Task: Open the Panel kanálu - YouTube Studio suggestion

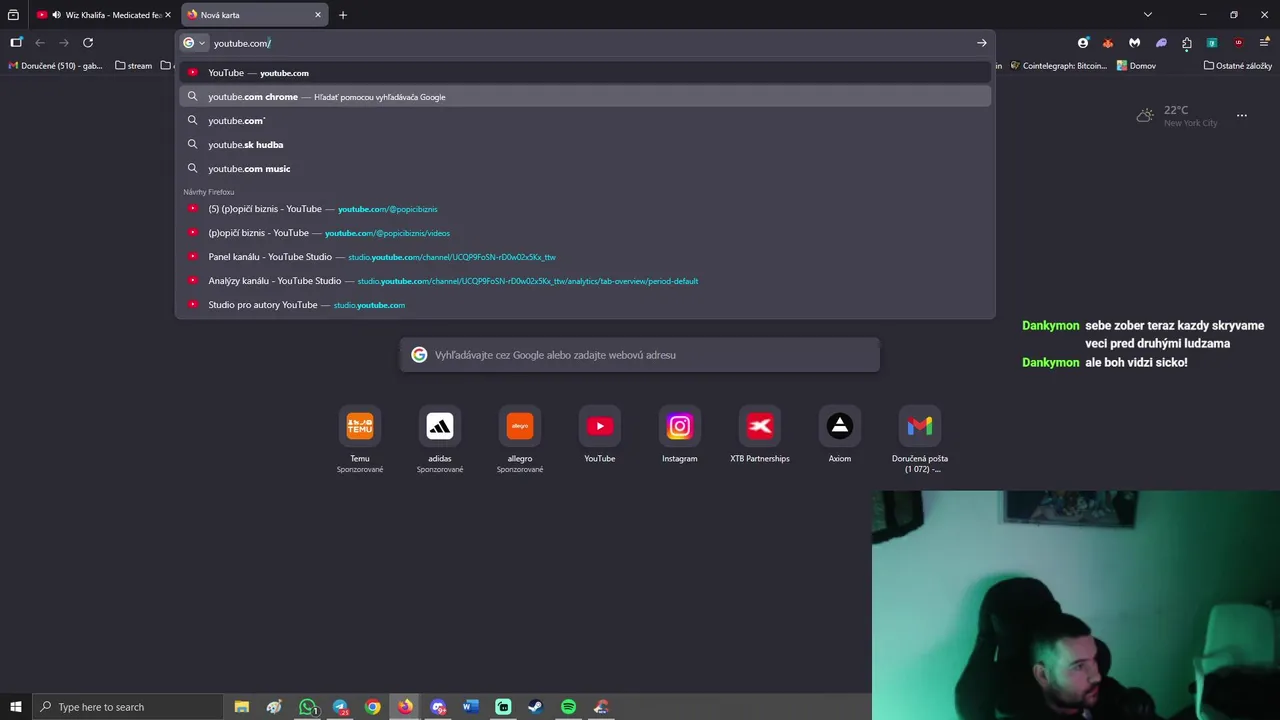Action: click(x=585, y=257)
